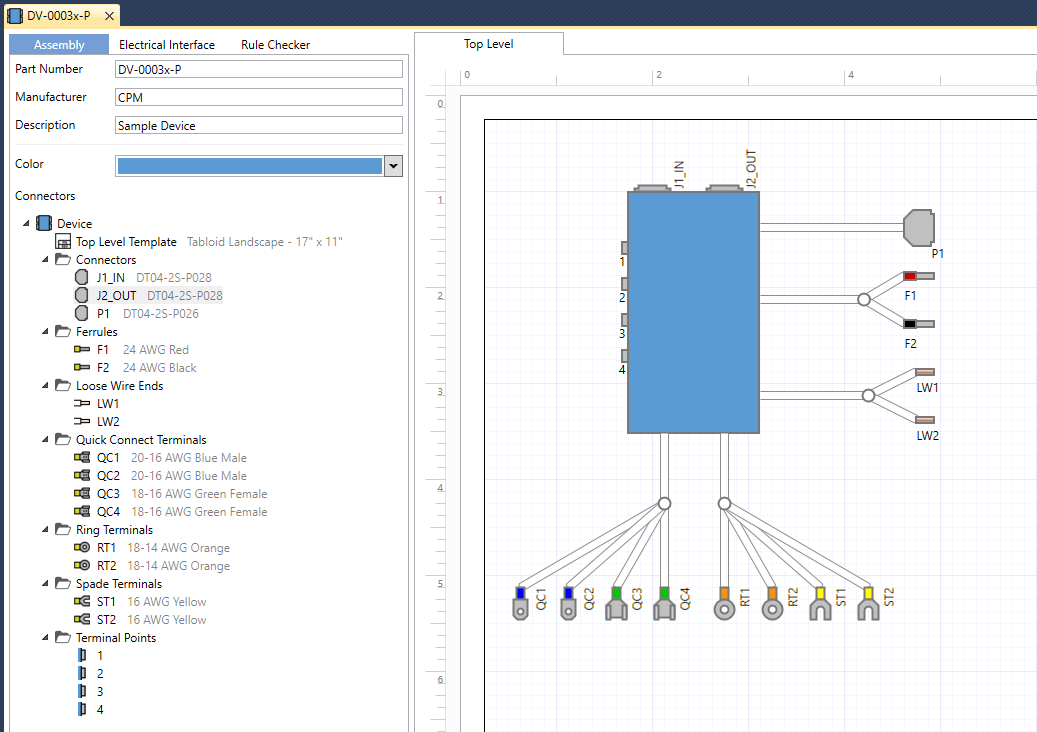Collapse the Connectors folder in the tree
This screenshot has width=1037, height=732.
point(45,260)
